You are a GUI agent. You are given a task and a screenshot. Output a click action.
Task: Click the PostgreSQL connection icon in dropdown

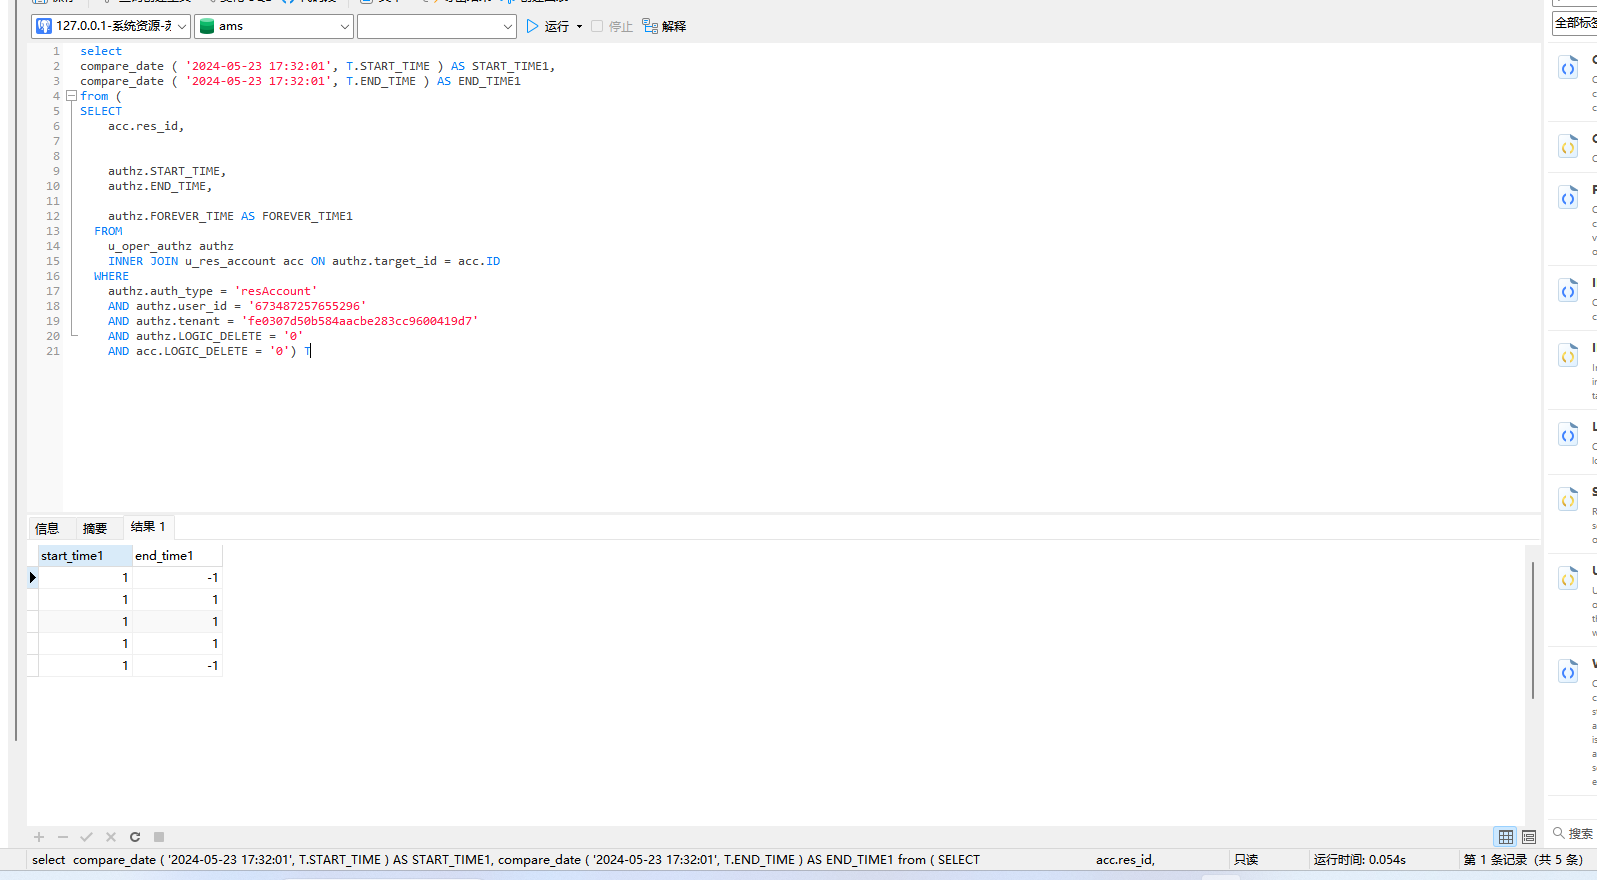coord(44,26)
